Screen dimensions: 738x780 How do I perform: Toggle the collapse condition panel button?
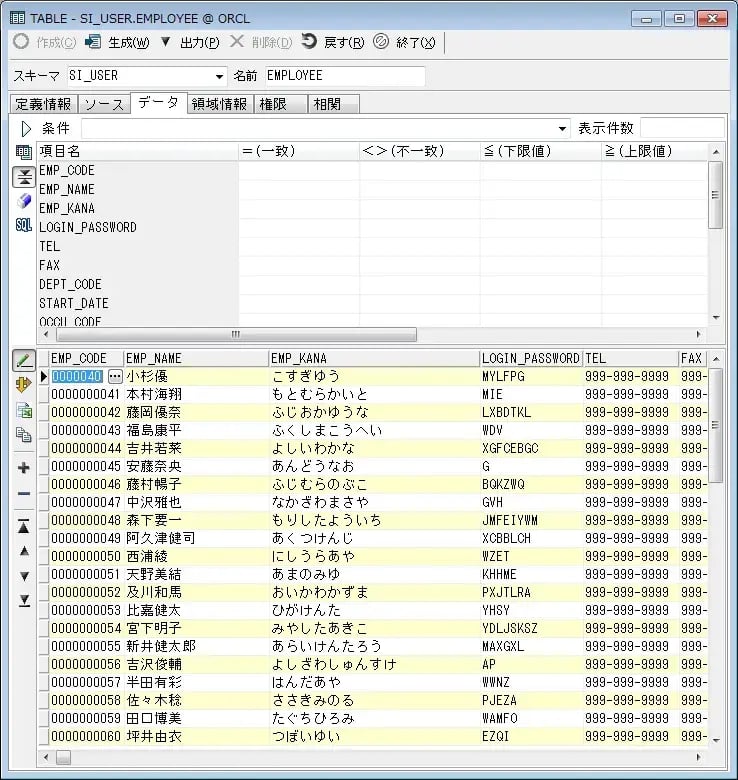pyautogui.click(x=24, y=177)
